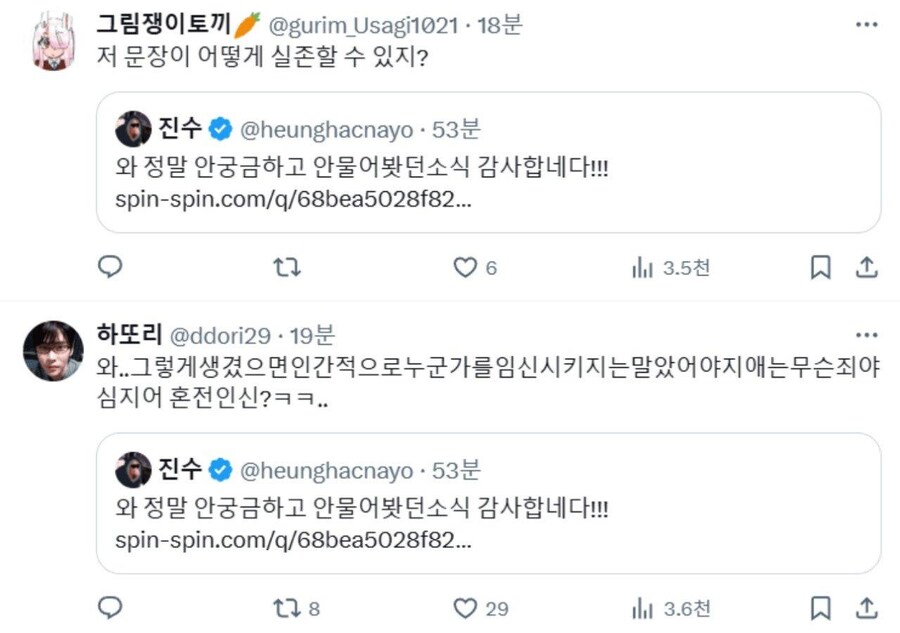Like 하또리's tweet showing 29 likes
Viewport: 900px width, 633px height.
point(463,606)
